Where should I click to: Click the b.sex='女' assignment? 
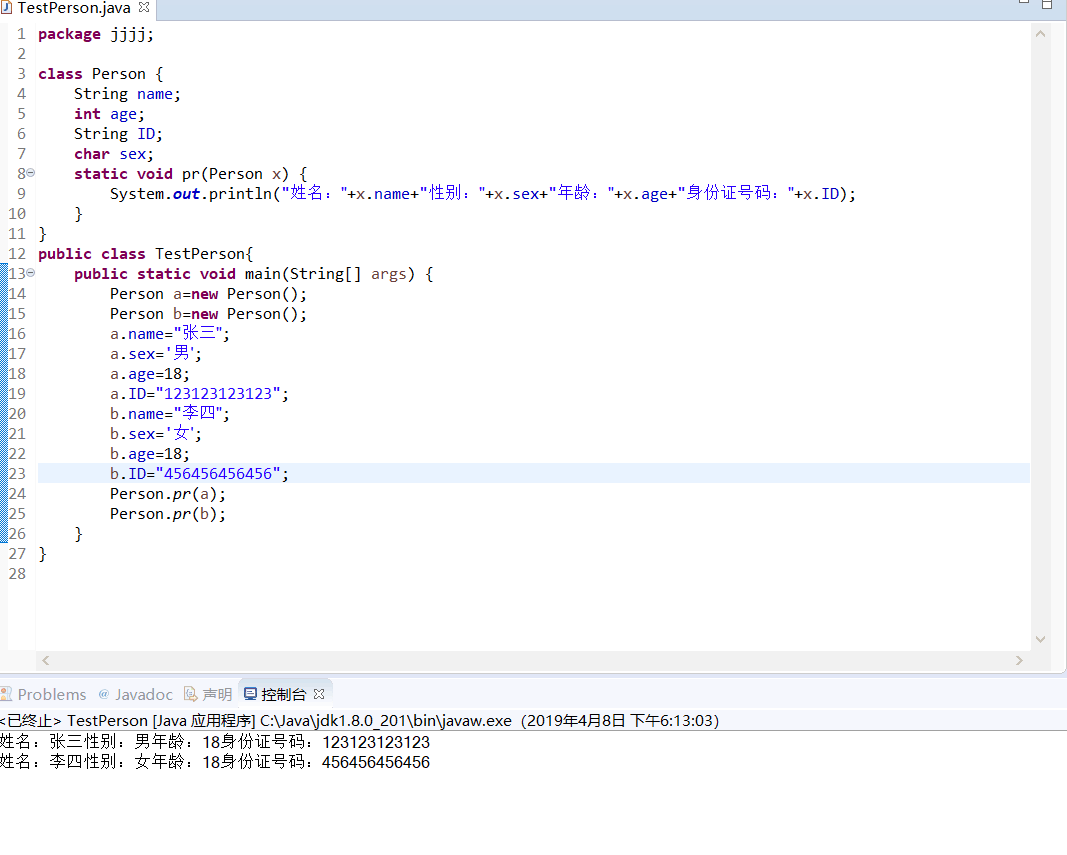tap(156, 434)
